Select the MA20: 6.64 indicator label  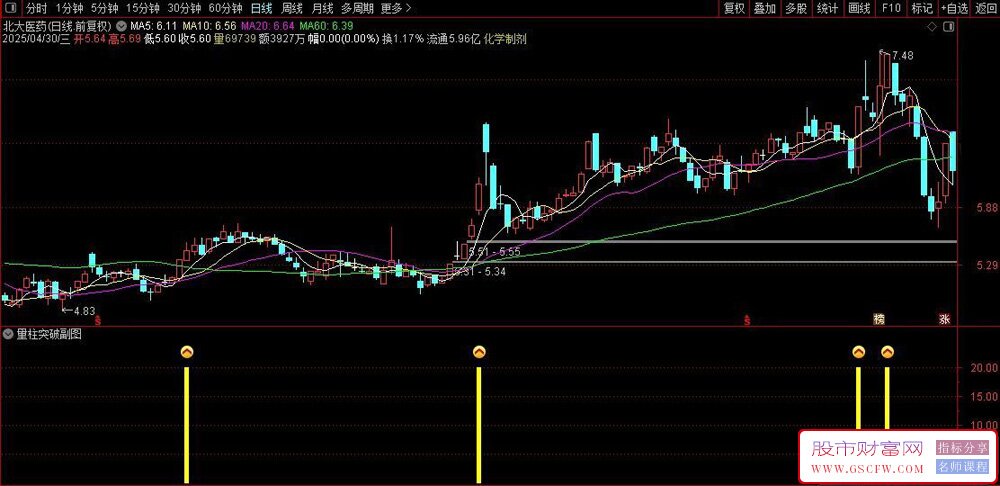267,27
